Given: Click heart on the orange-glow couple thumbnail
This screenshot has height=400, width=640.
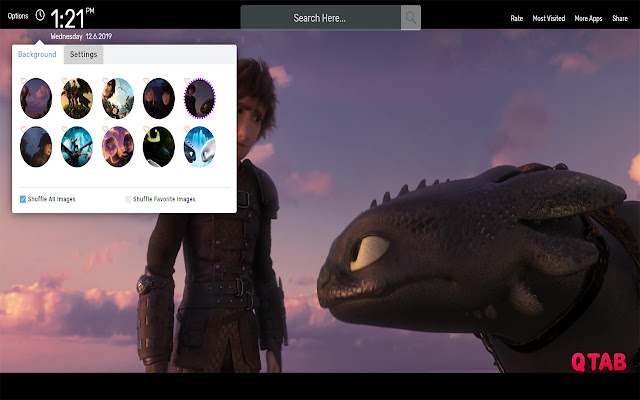Looking at the screenshot, I should (x=105, y=129).
